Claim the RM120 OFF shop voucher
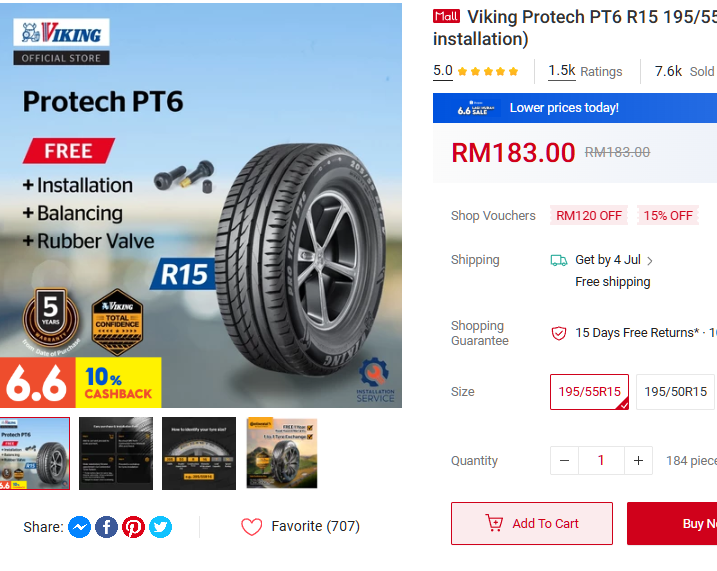Viewport: 717px width, 571px height. pos(589,216)
